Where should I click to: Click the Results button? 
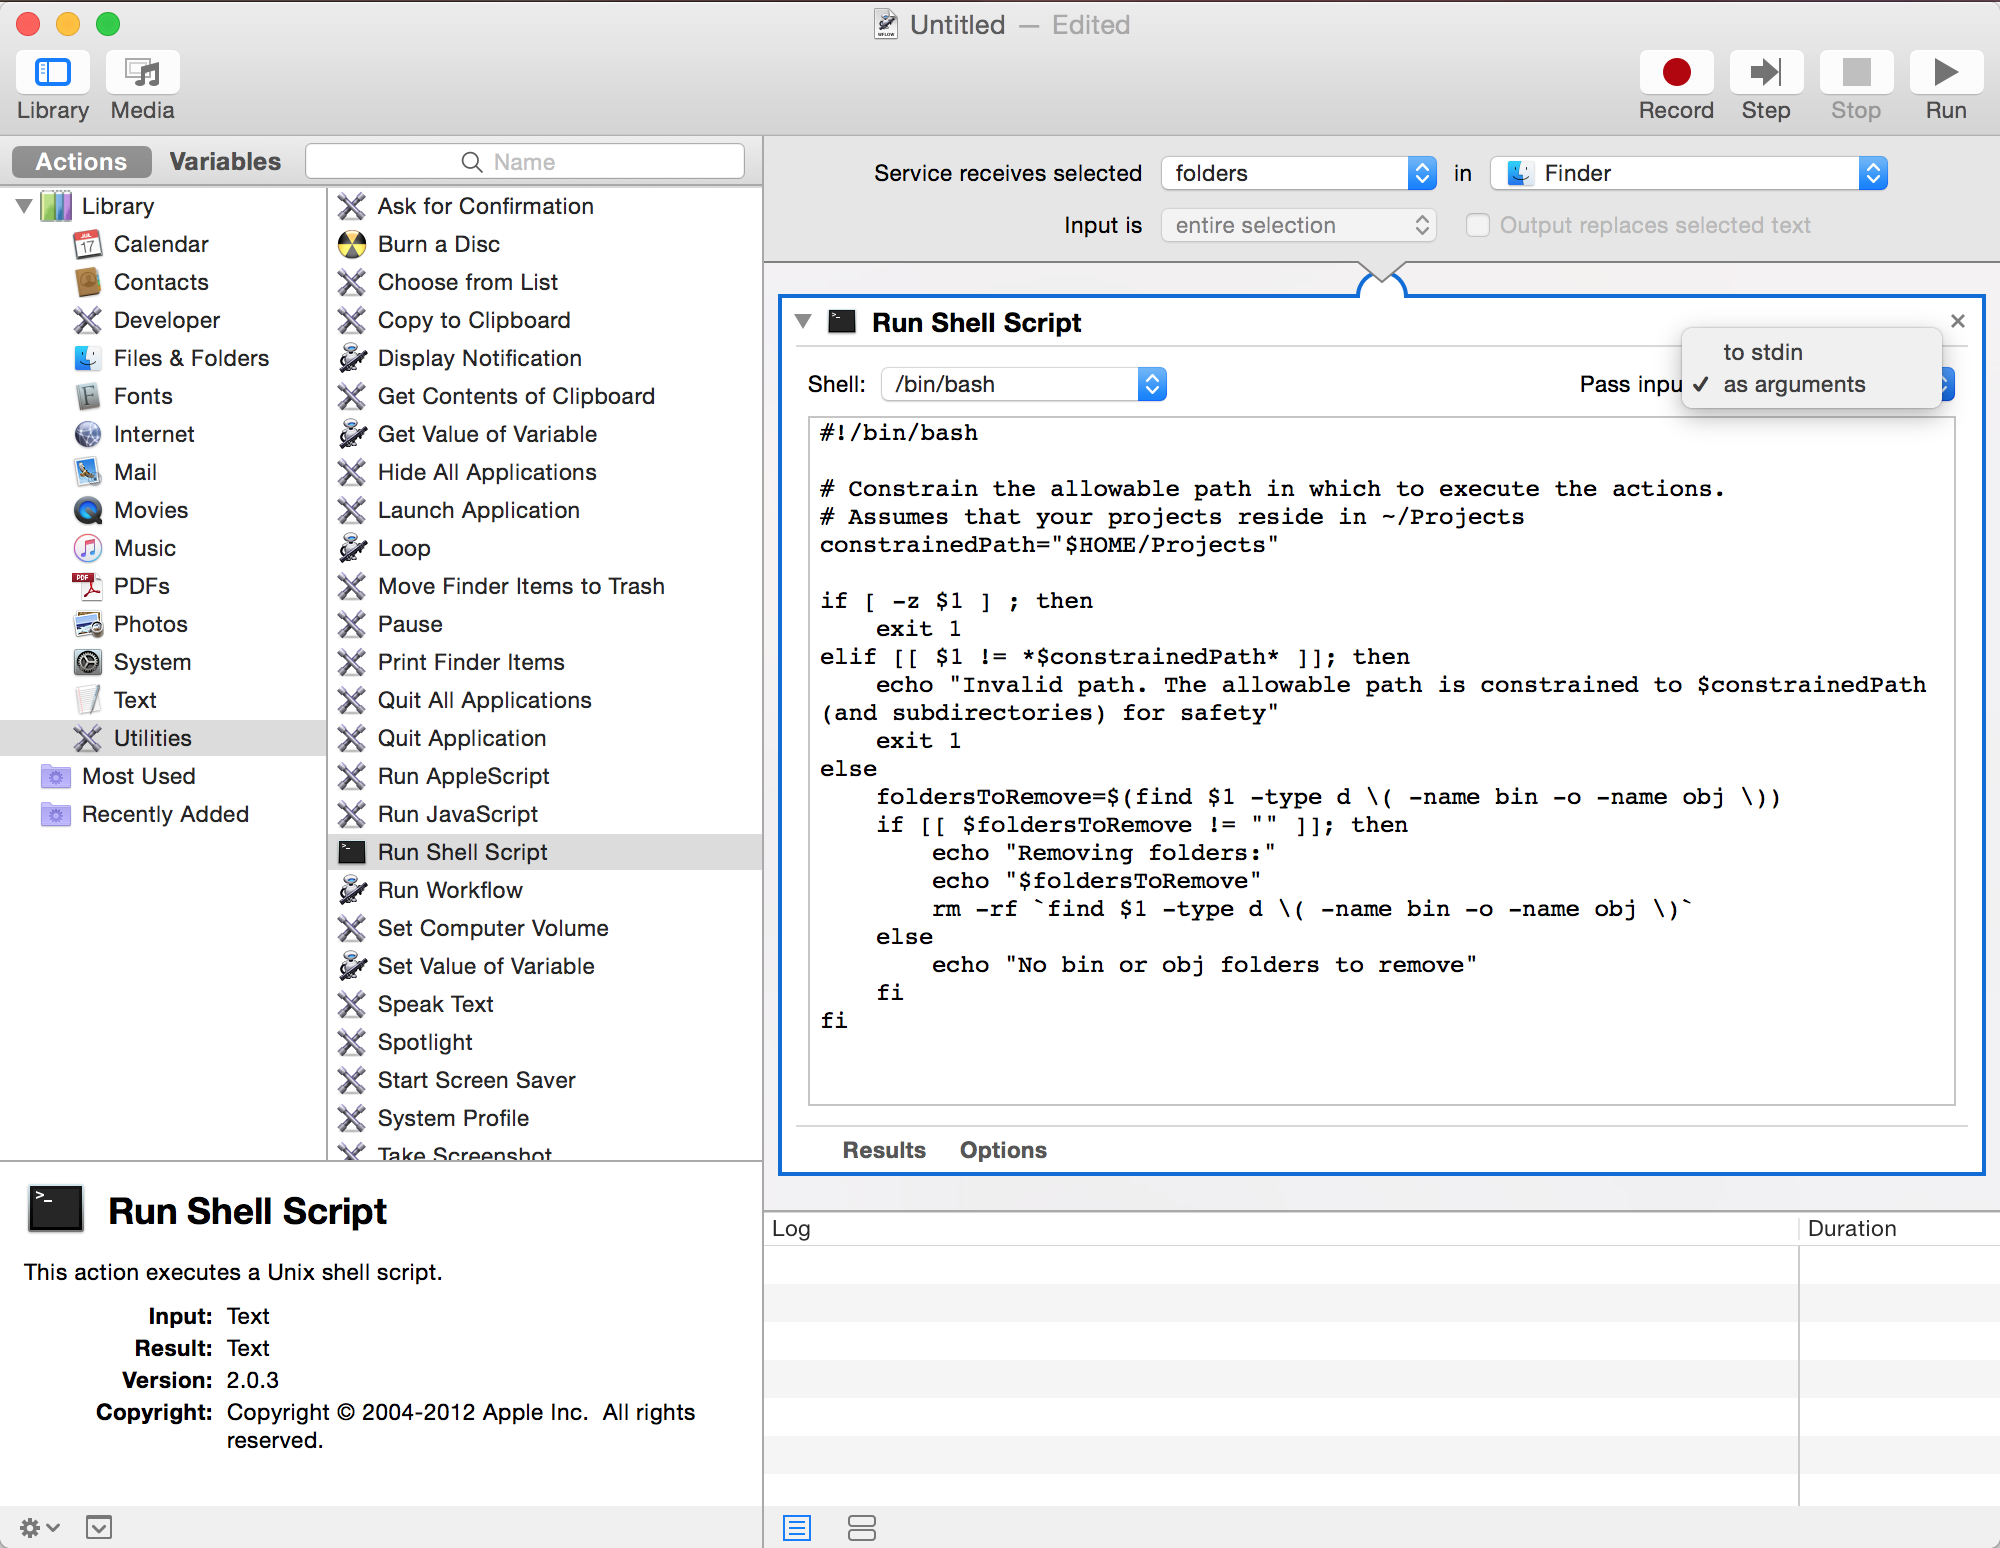pos(884,1150)
